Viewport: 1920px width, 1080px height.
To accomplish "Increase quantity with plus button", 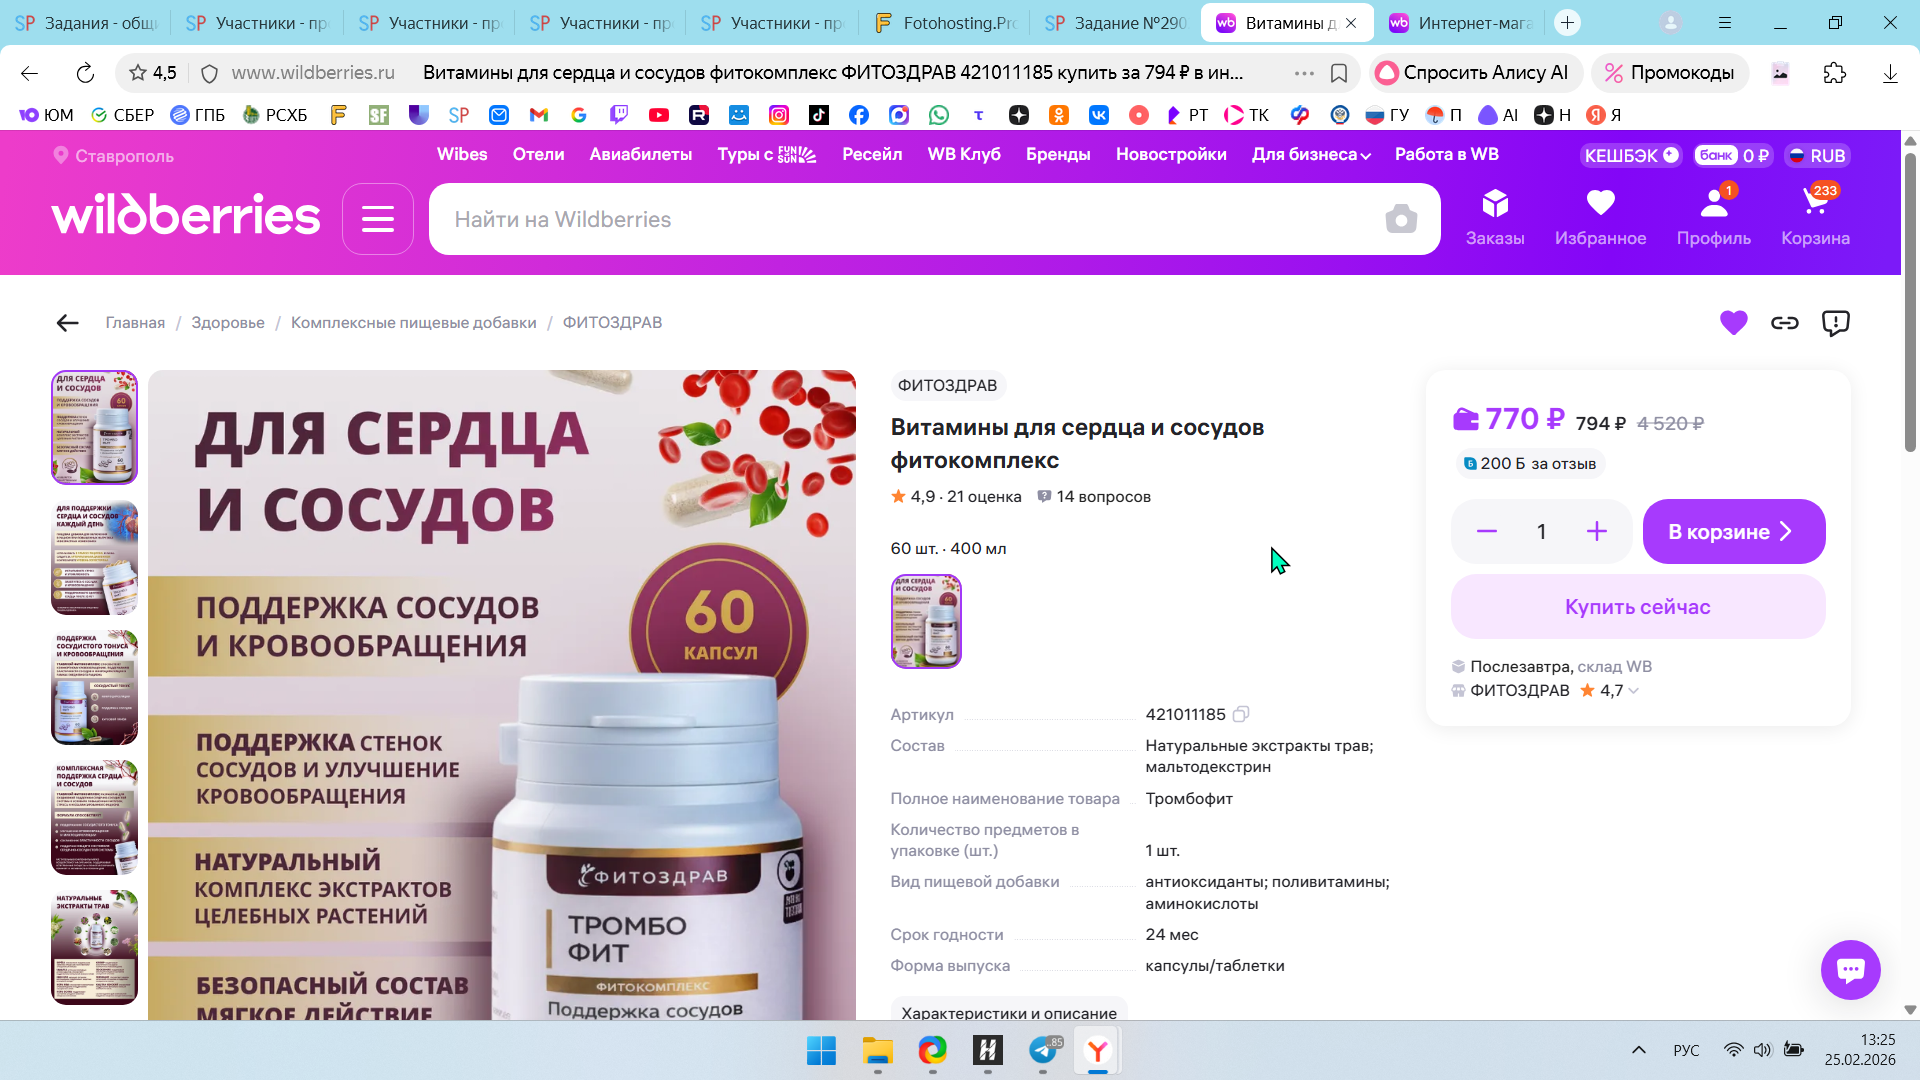I will coord(1596,532).
